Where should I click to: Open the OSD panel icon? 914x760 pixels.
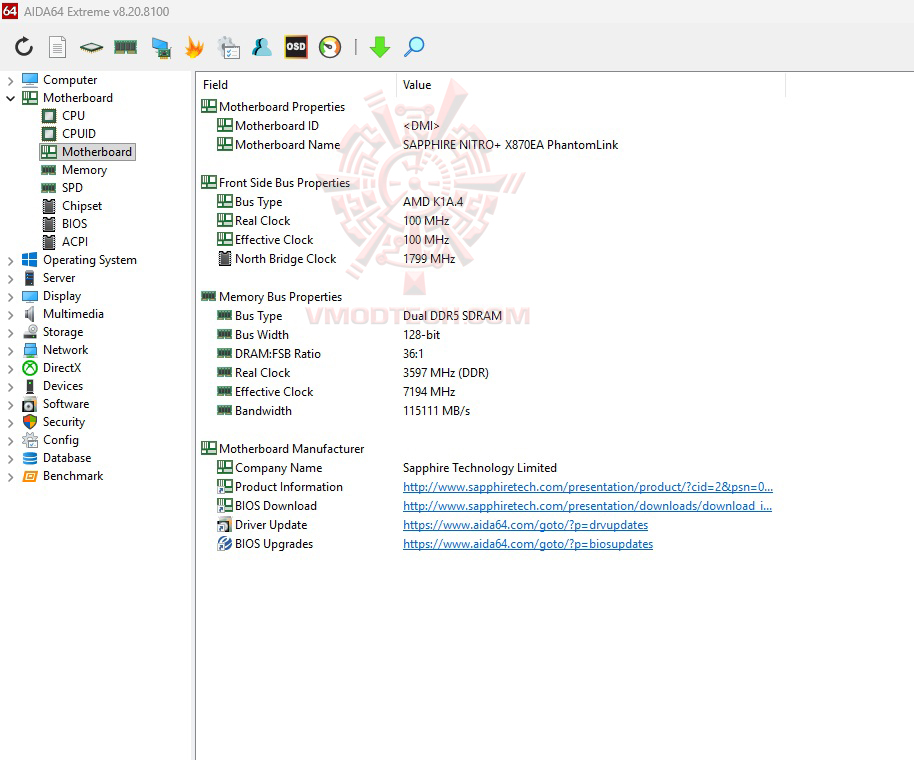[296, 47]
